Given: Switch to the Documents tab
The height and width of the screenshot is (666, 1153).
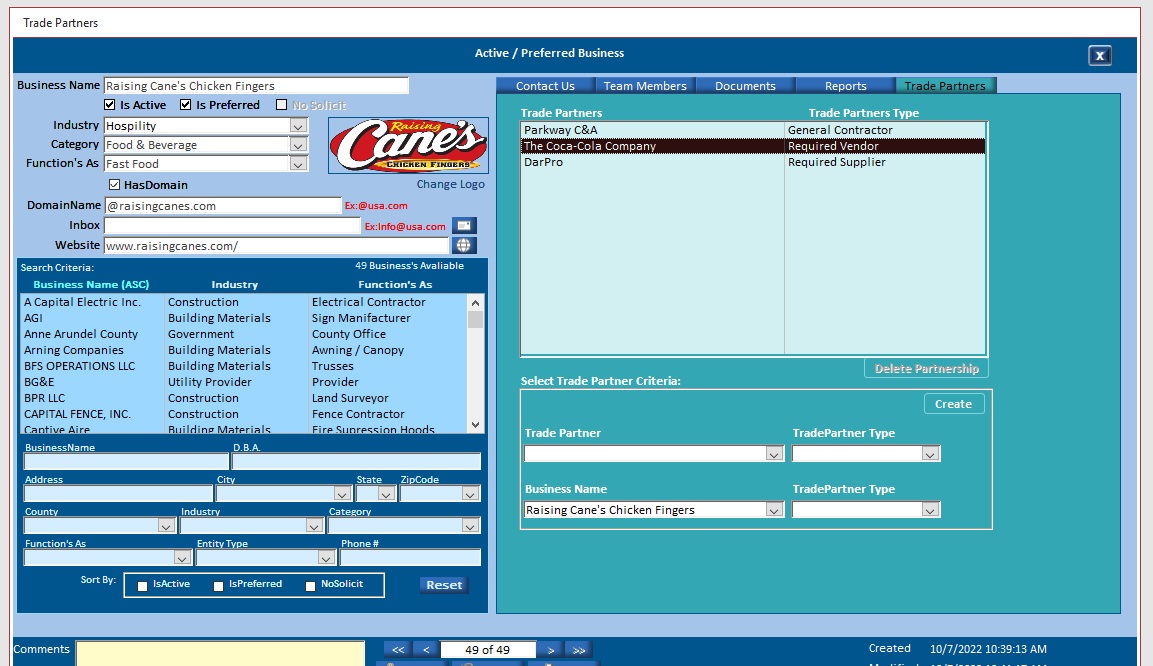Looking at the screenshot, I should coord(745,86).
